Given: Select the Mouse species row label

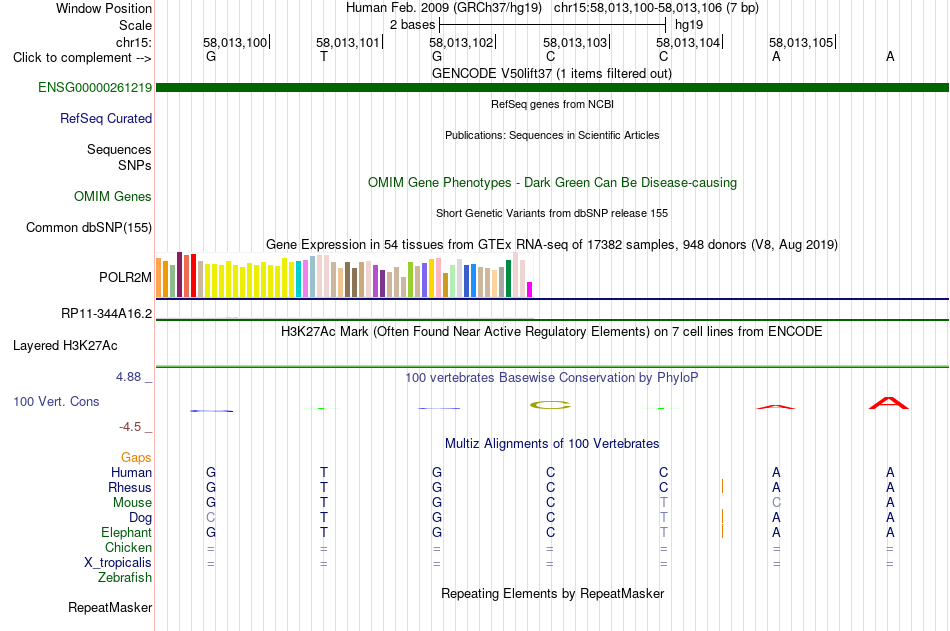Looking at the screenshot, I should point(133,502).
